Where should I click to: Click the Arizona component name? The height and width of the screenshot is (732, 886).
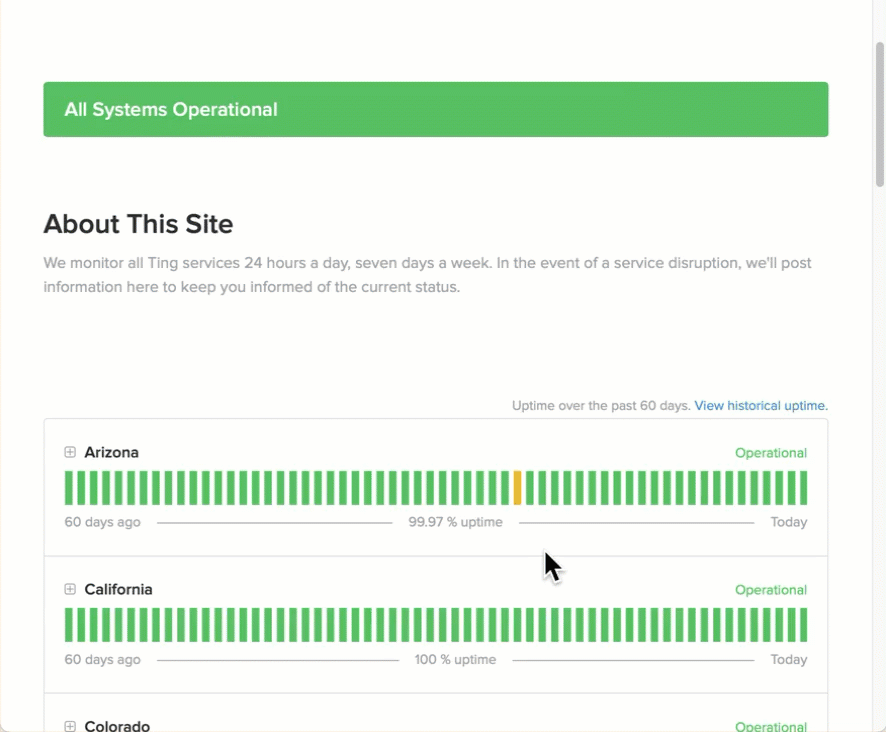111,453
